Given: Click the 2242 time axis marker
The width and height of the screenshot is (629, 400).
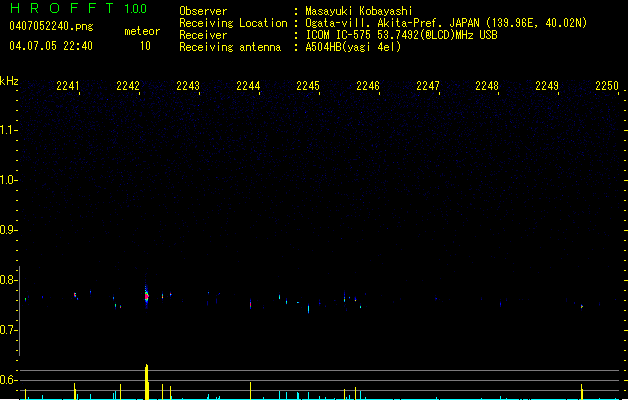Looking at the screenshot, I should [x=128, y=86].
